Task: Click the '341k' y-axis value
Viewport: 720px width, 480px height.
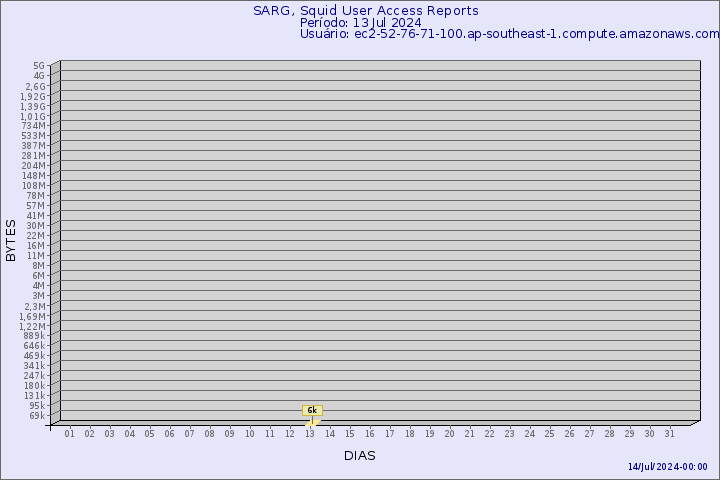Action: (34, 366)
